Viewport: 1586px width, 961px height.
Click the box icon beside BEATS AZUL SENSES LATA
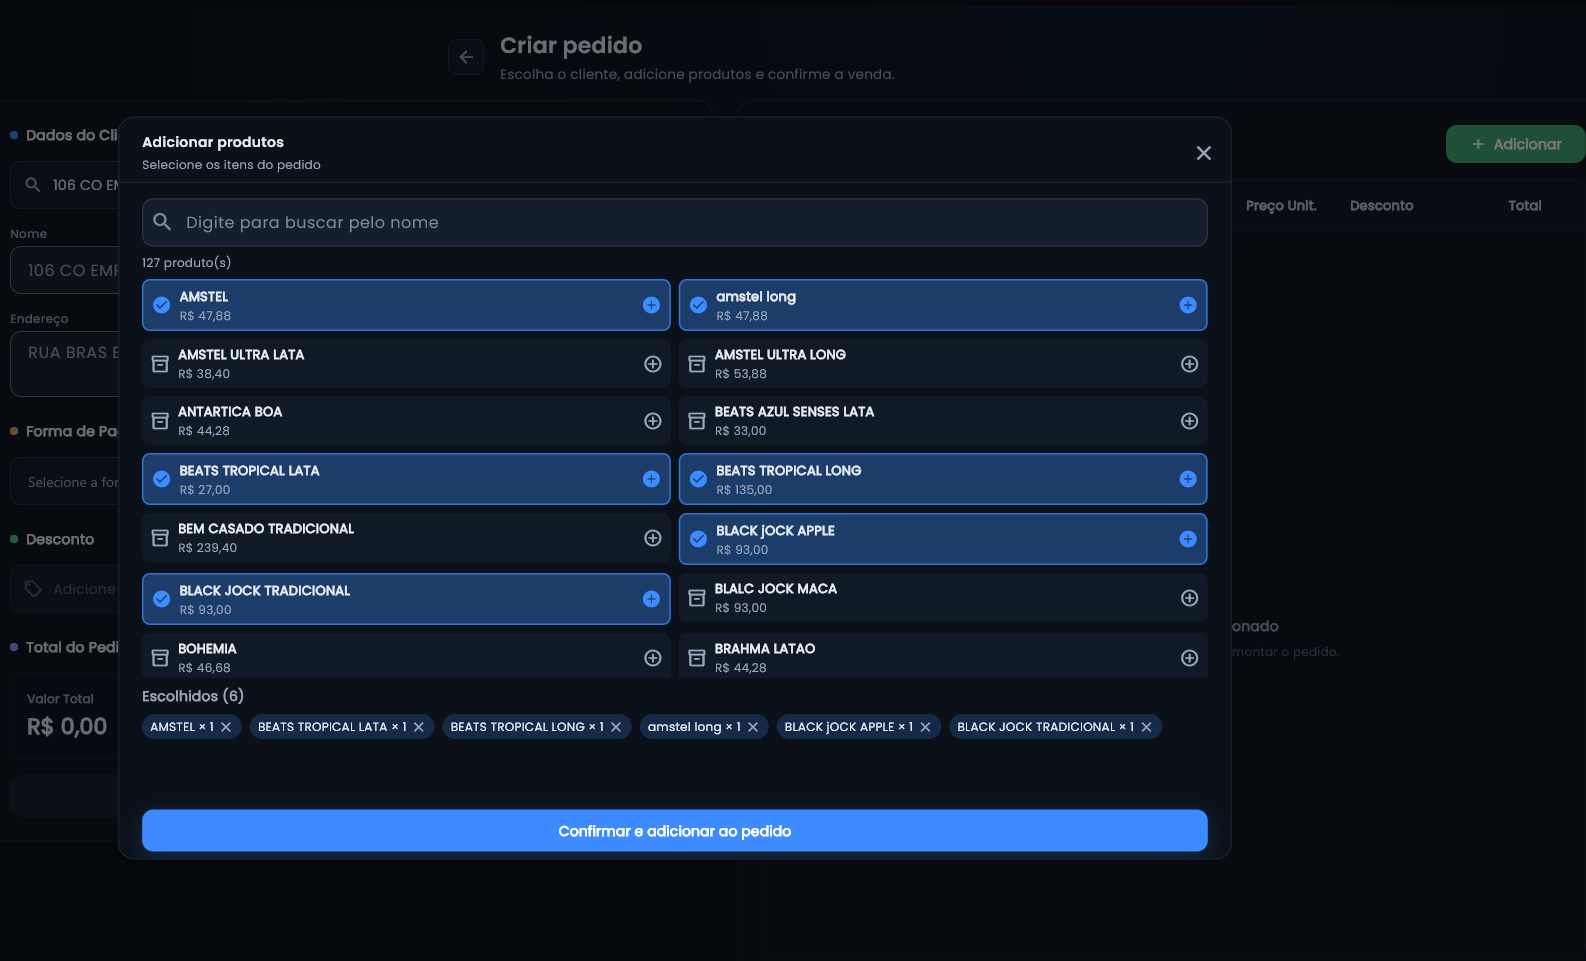pyautogui.click(x=697, y=421)
